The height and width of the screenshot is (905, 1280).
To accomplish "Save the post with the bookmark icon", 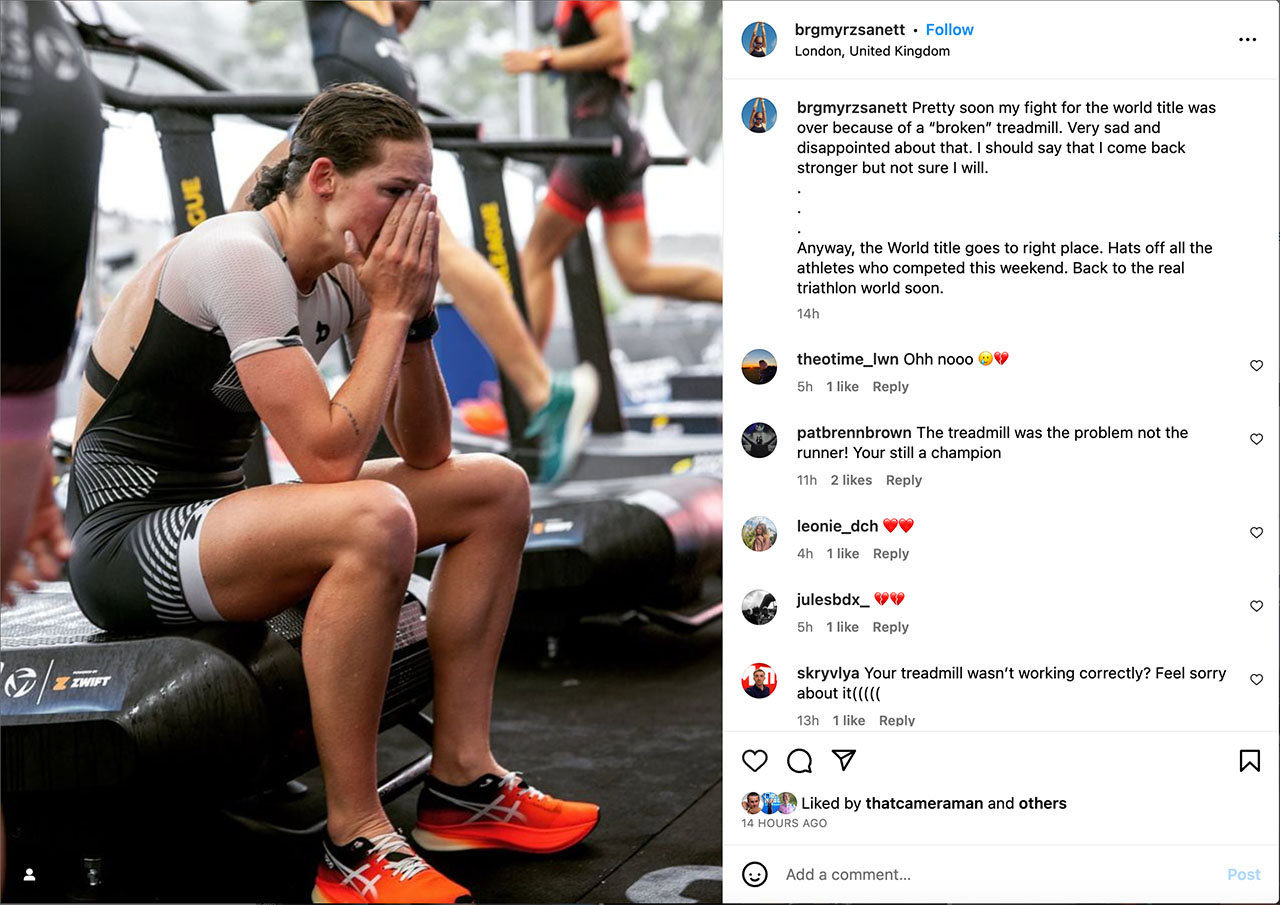I will click(x=1249, y=761).
